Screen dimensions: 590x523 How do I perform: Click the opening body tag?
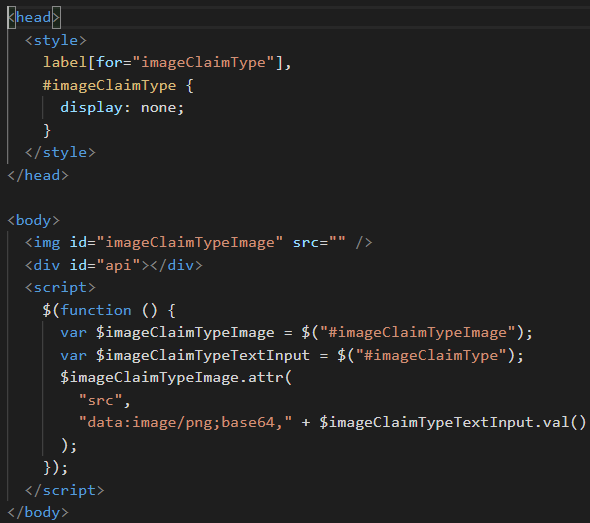[33, 220]
